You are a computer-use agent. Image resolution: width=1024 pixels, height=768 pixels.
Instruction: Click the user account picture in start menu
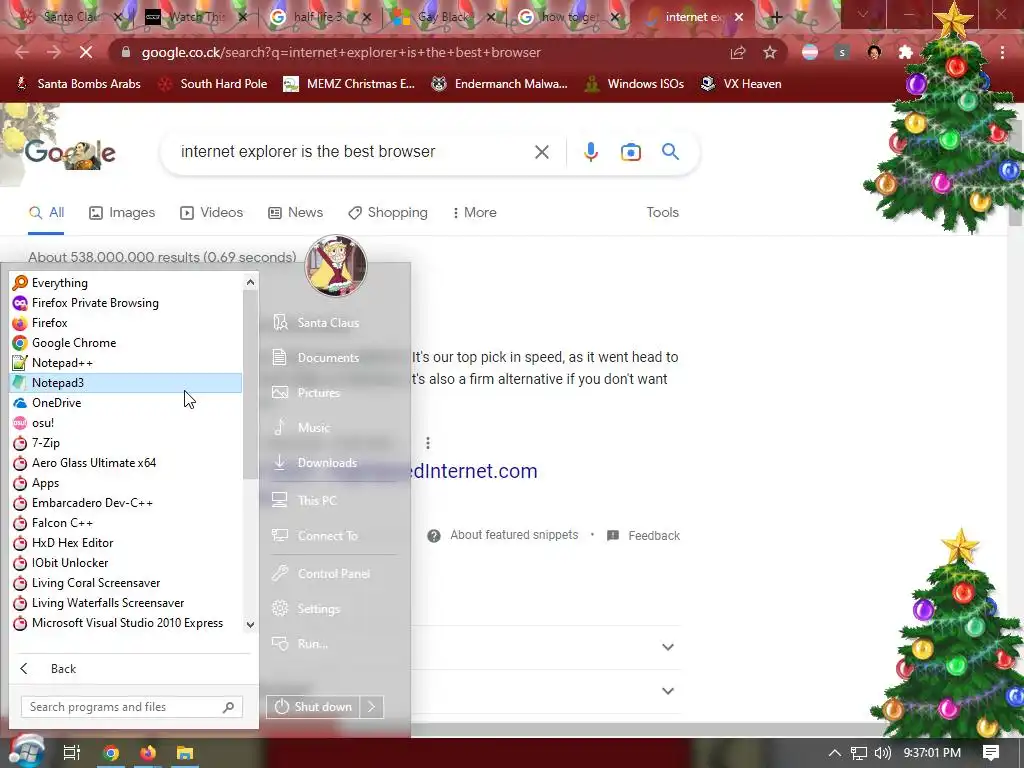pos(336,266)
